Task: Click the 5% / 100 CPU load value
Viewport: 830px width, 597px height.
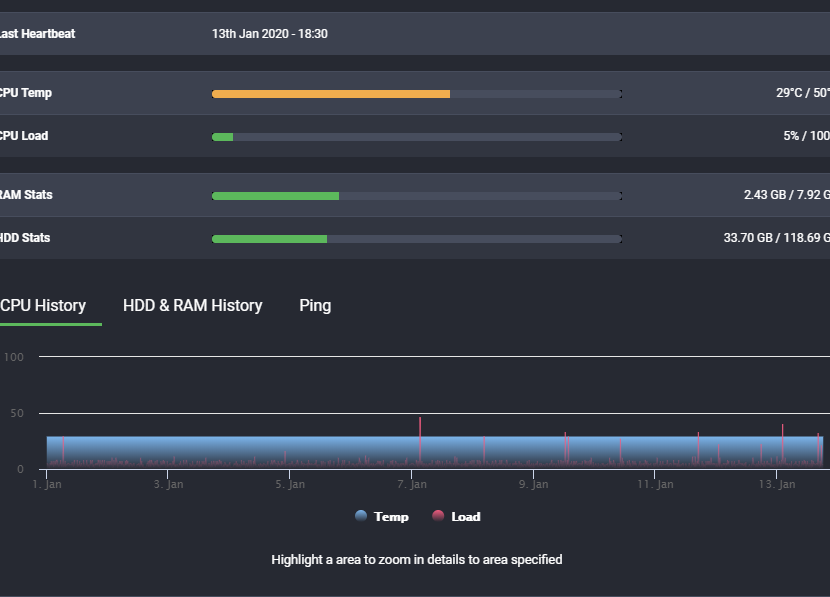Action: pos(807,135)
